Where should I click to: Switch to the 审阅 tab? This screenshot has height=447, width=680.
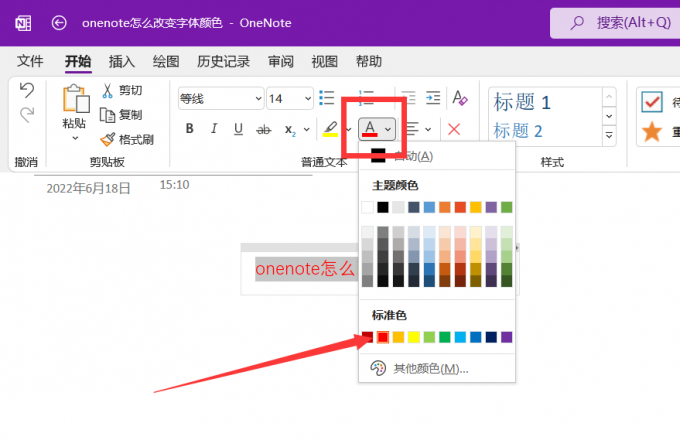281,61
